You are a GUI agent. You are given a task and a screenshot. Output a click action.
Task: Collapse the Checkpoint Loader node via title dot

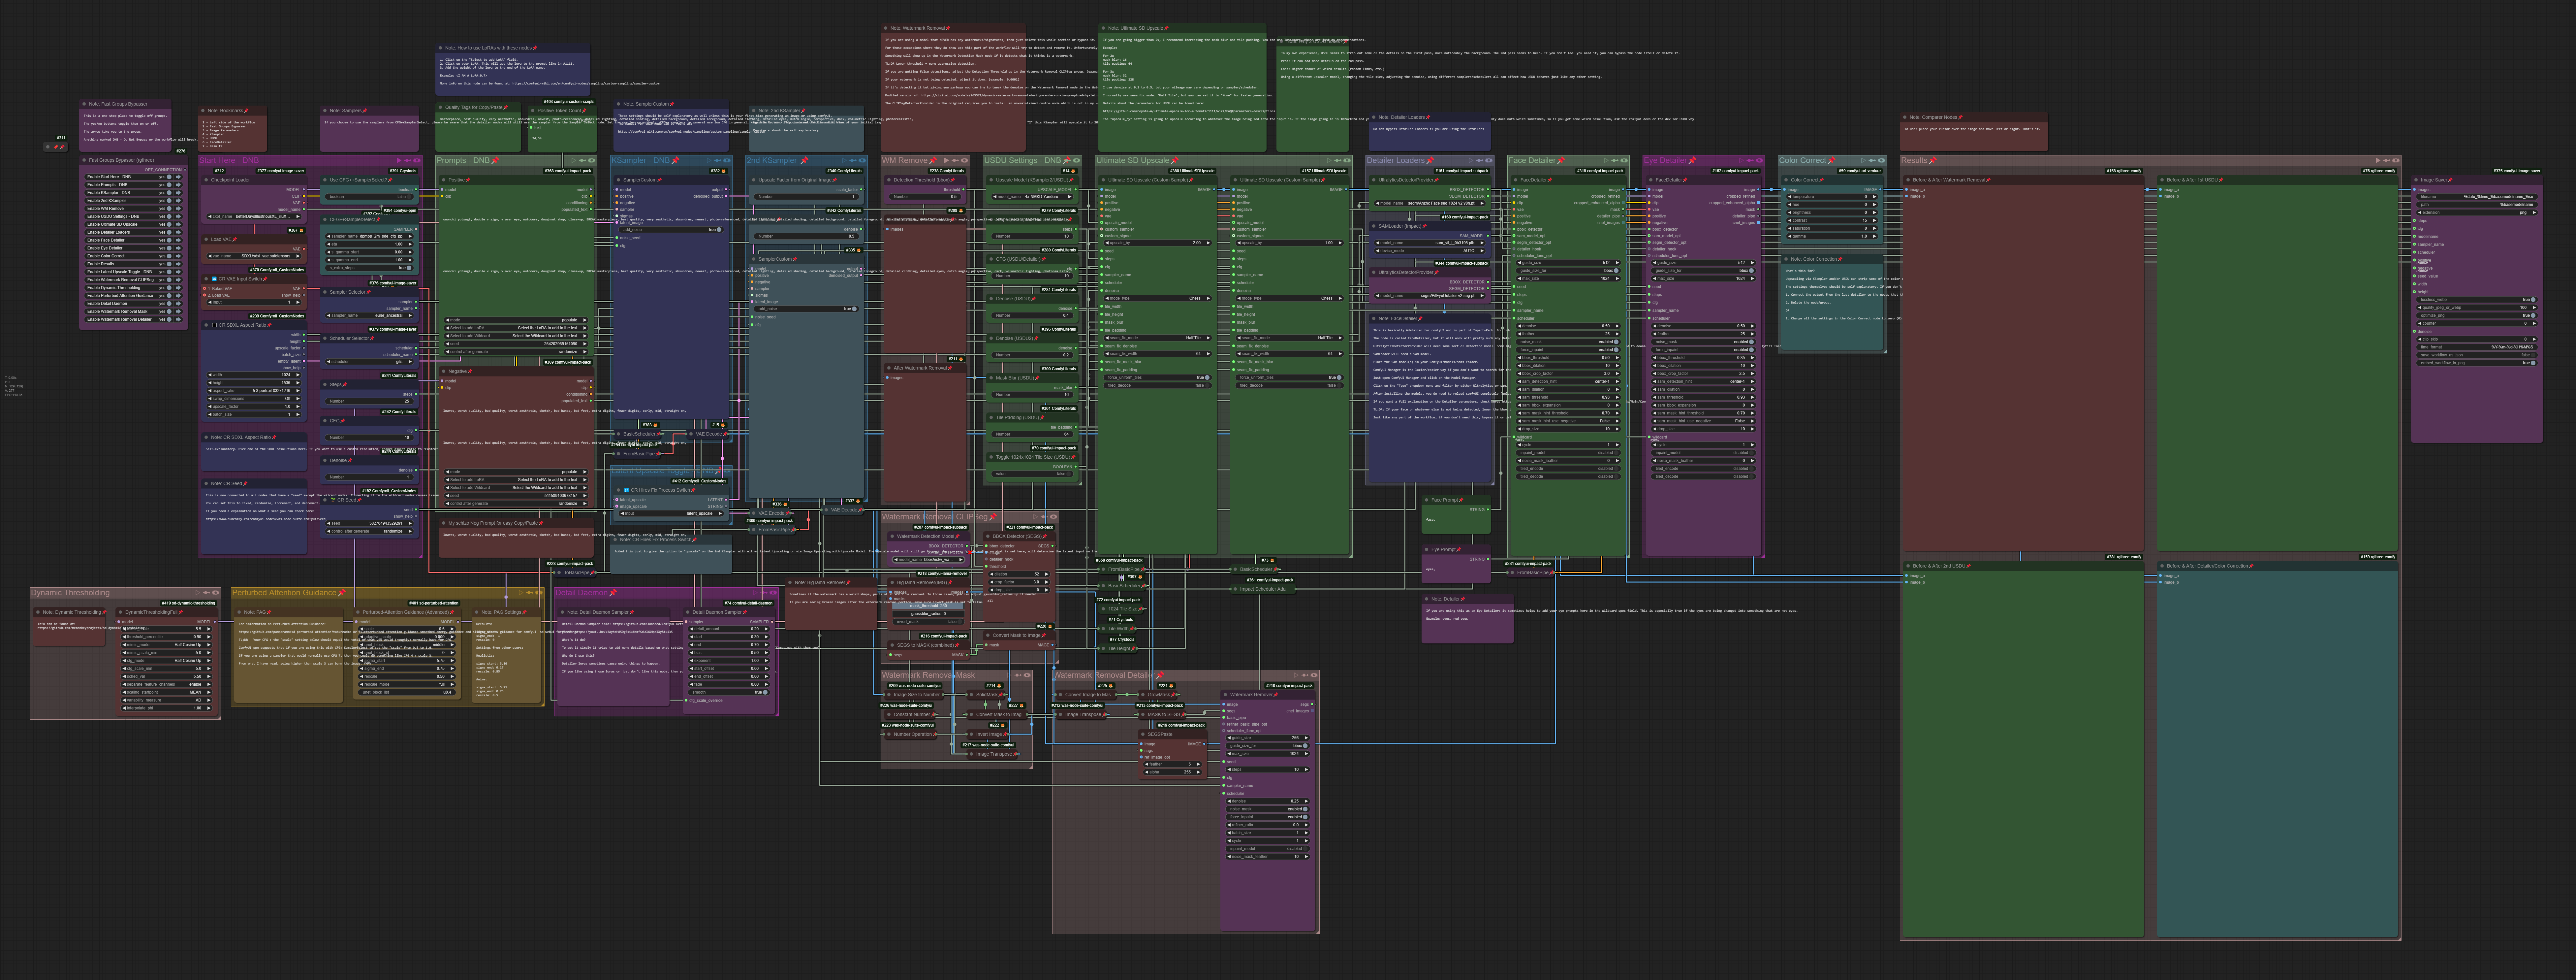click(206, 180)
